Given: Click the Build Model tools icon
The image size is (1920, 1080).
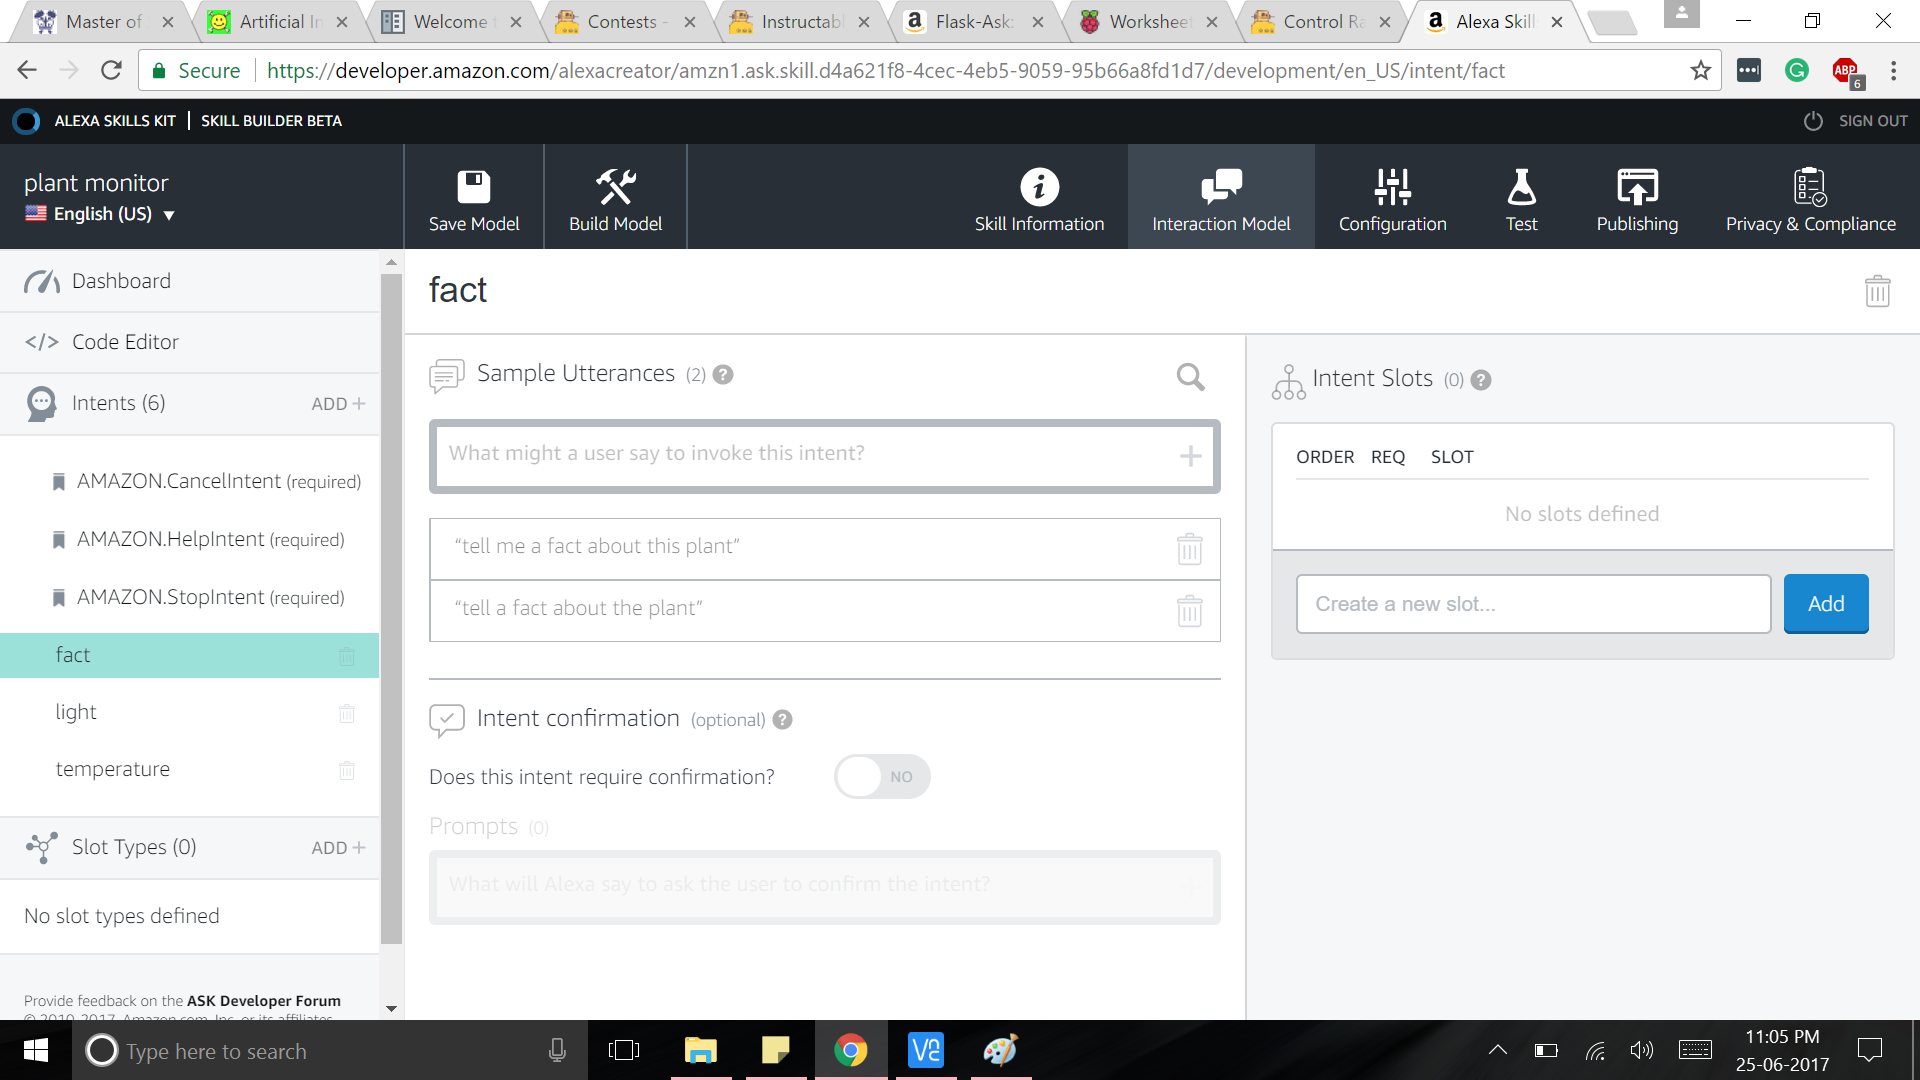Looking at the screenshot, I should [615, 187].
